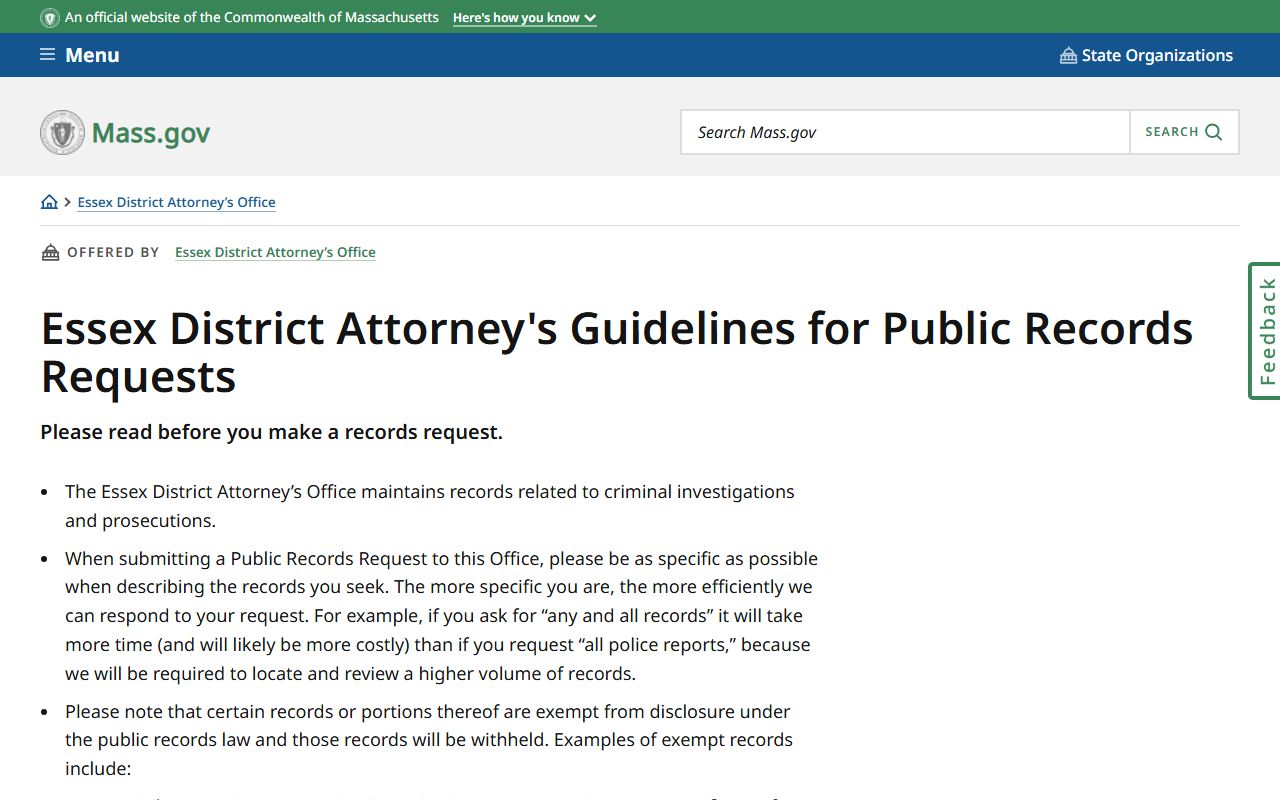Image resolution: width=1280 pixels, height=800 pixels.
Task: Open the Feedback side tab
Action: (x=1264, y=331)
